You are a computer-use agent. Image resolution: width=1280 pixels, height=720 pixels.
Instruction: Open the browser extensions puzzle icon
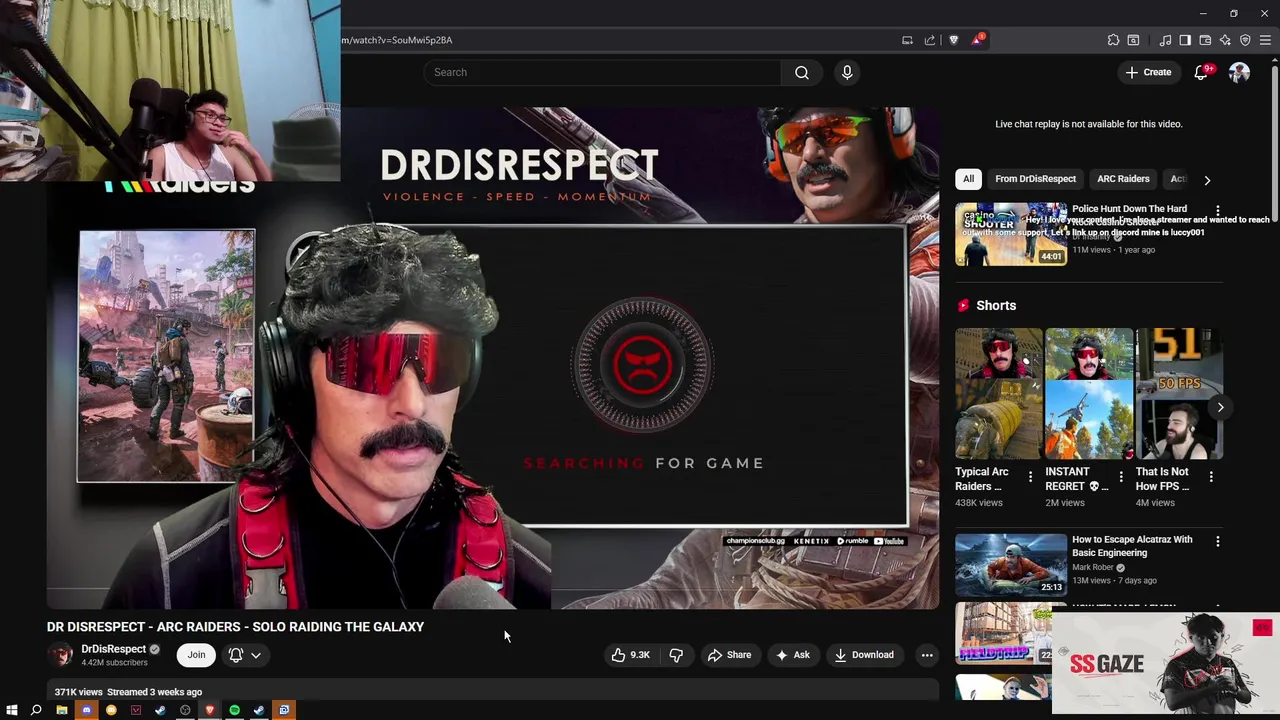(1113, 40)
